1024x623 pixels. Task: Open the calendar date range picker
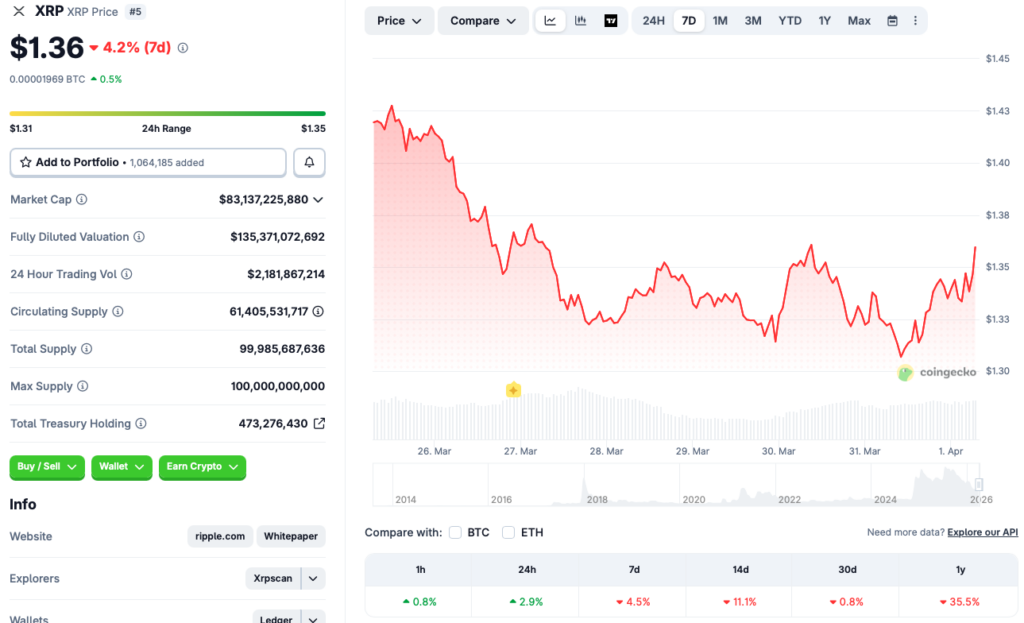click(x=892, y=20)
